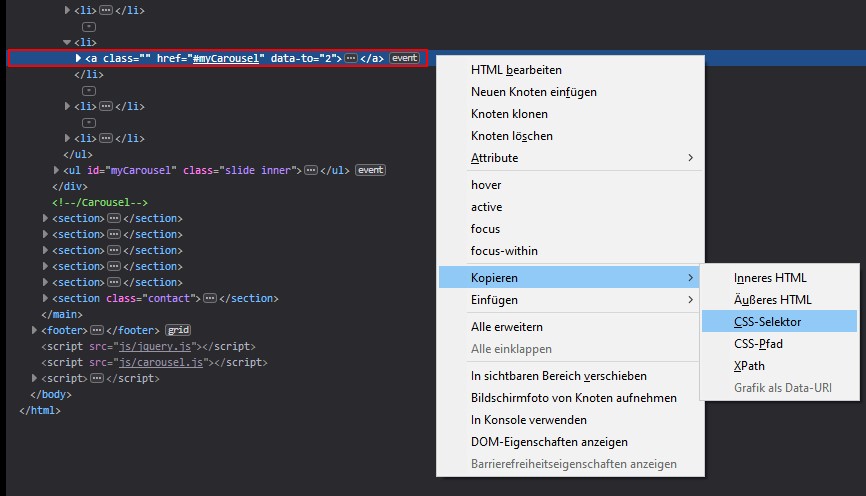Click the grid badge beside <footer>
The height and width of the screenshot is (496, 866).
pos(178,330)
